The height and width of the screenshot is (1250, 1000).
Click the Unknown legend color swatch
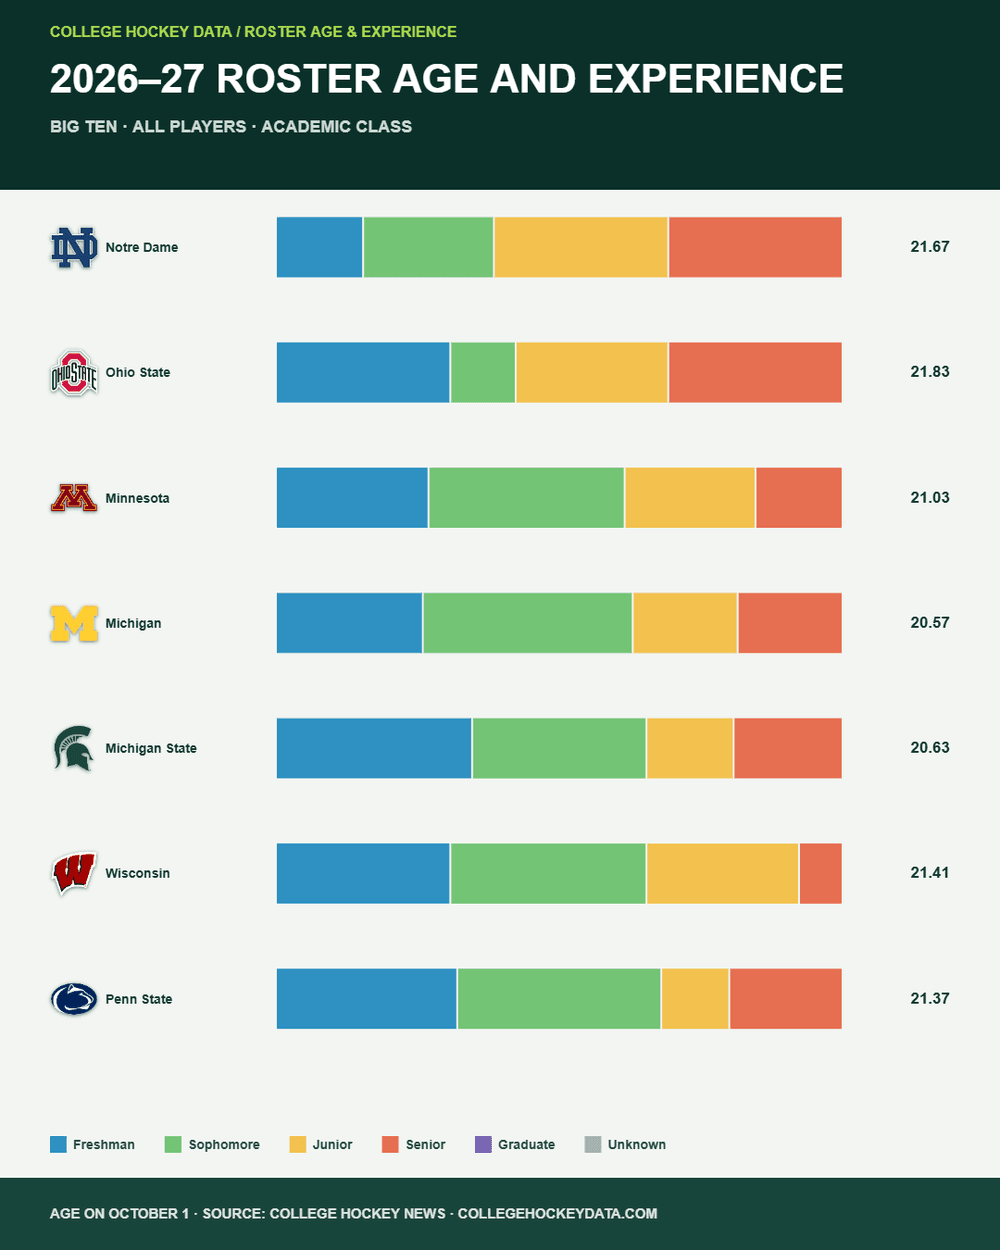[593, 1144]
